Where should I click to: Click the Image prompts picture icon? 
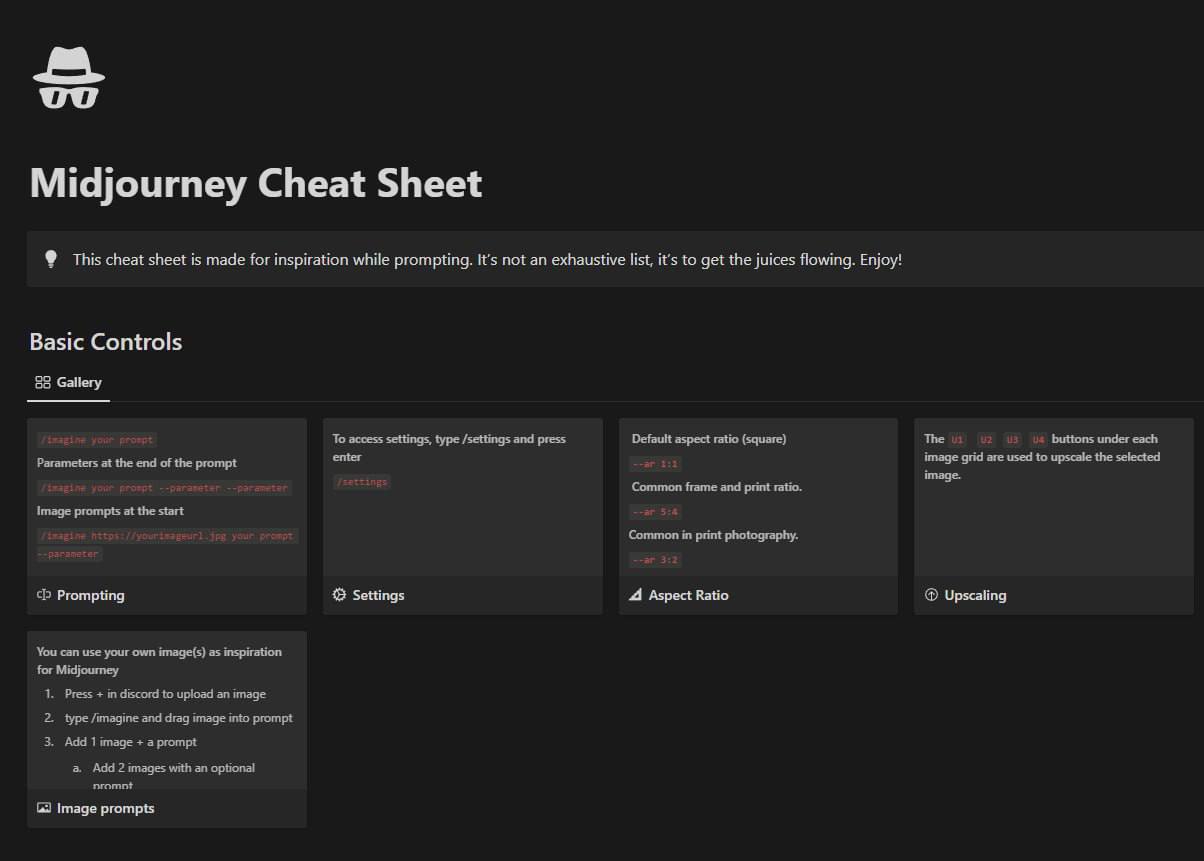pos(44,808)
